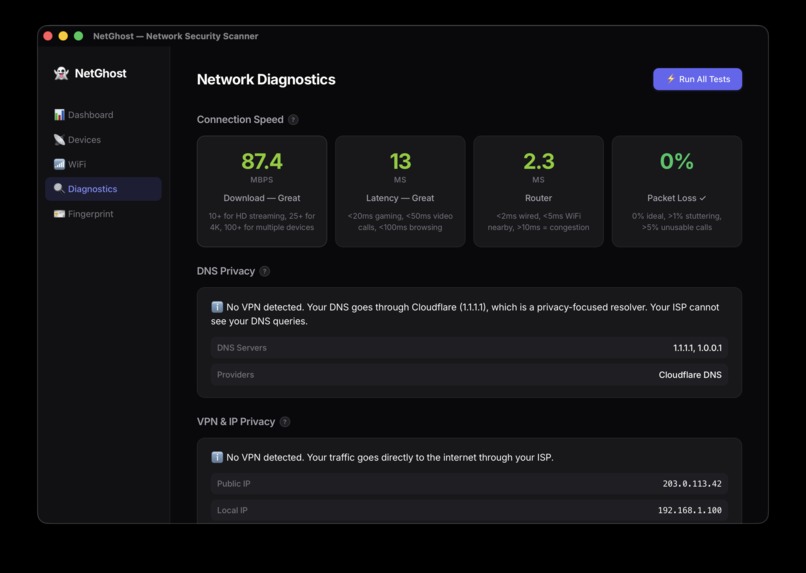806x573 pixels.
Task: Click local IP value 192.168.1.100
Action: pos(690,510)
